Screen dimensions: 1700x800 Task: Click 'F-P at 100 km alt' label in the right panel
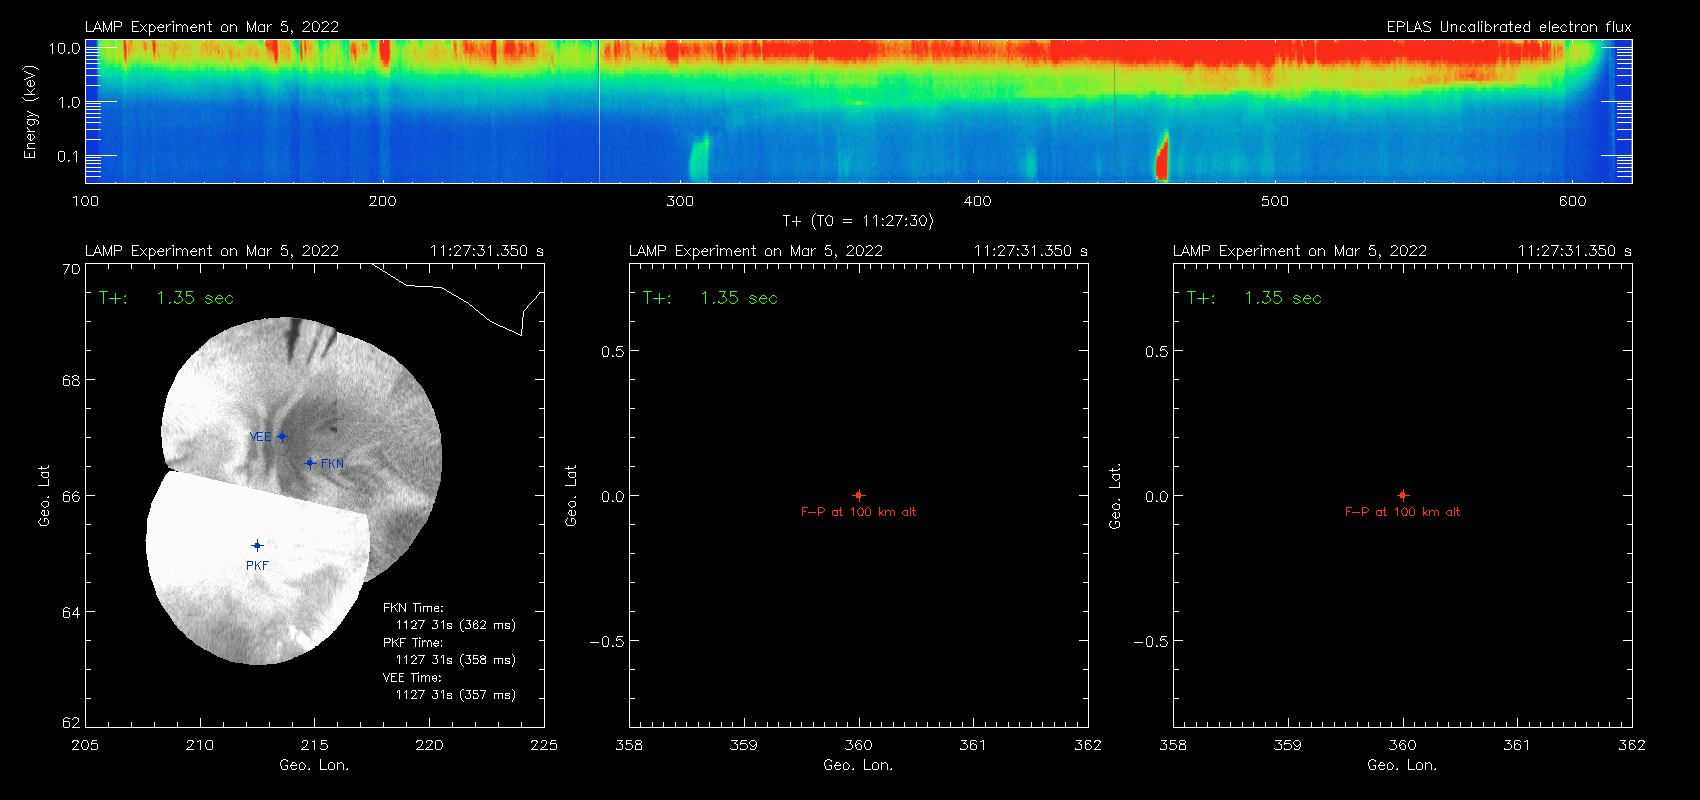point(1402,512)
